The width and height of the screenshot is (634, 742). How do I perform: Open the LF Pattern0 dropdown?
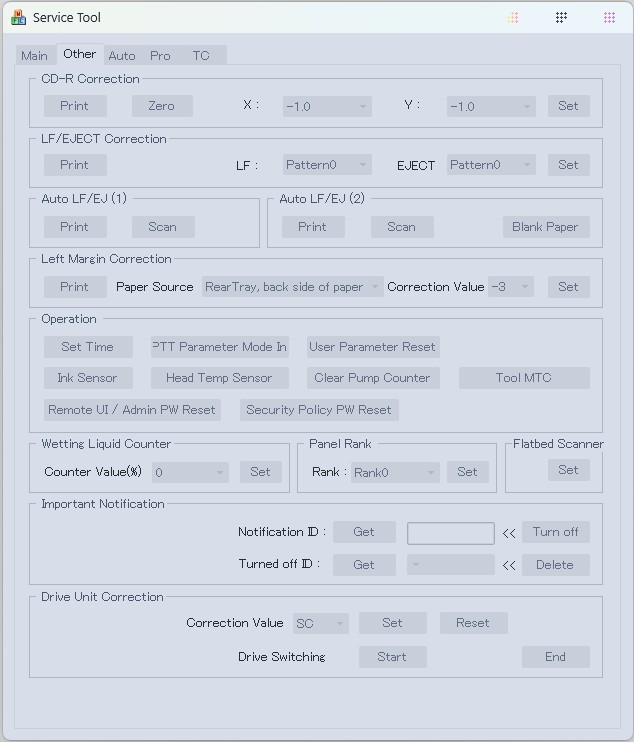[327, 165]
